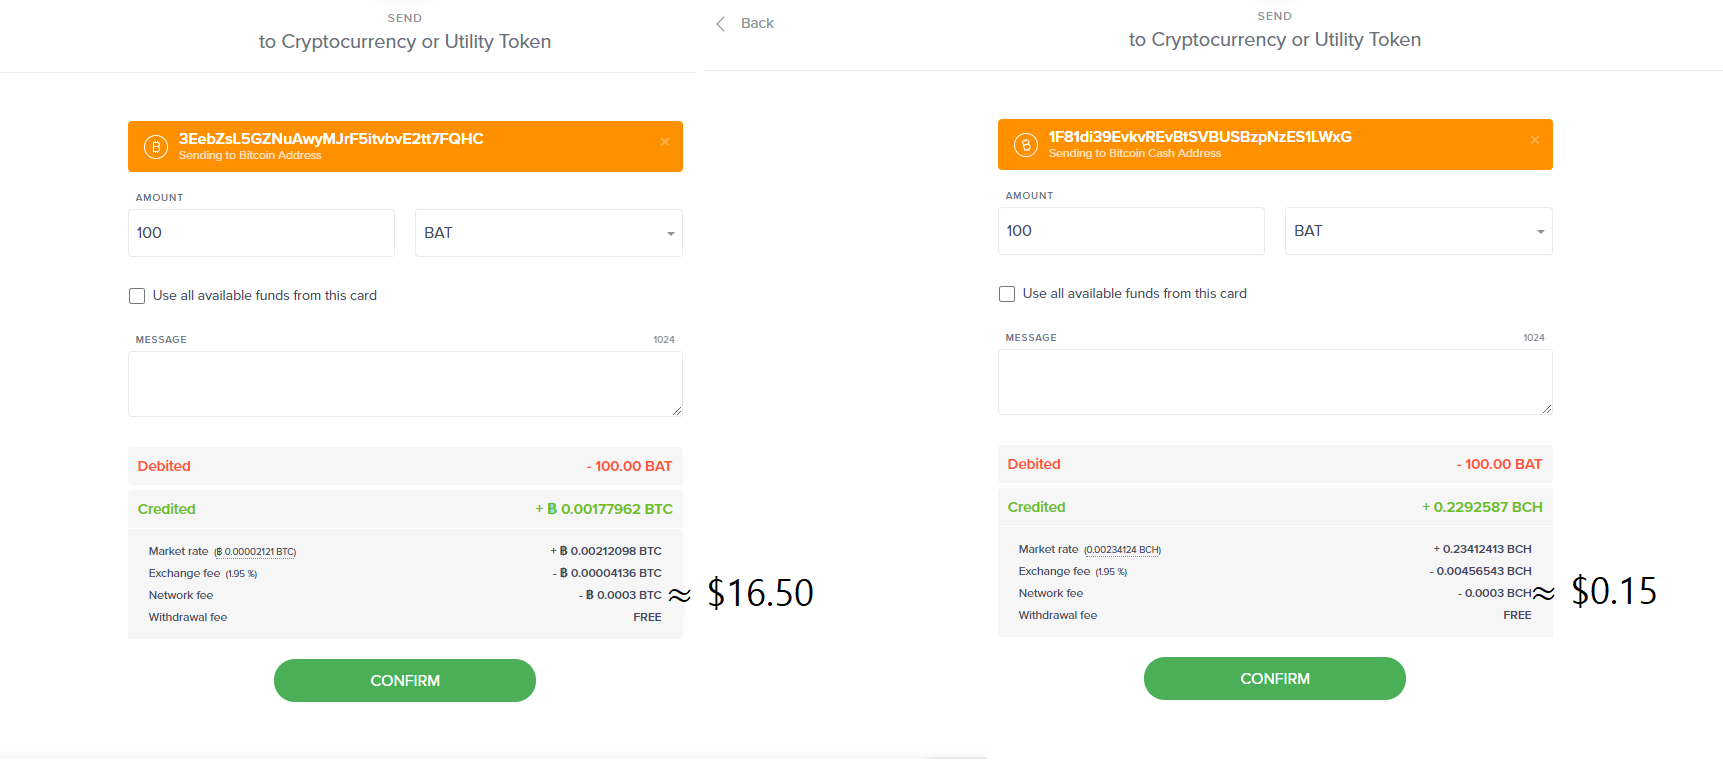The width and height of the screenshot is (1723, 764).
Task: Open the BAT currency dropdown on left form
Action: [x=549, y=233]
